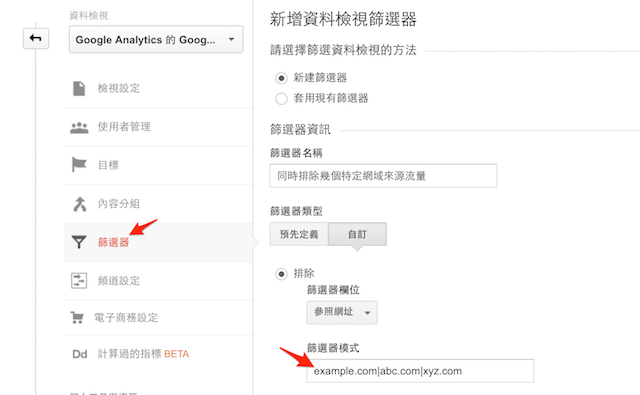This screenshot has height=395, width=640.
Task: Choose the 排除 radio option
Action: coord(281,274)
